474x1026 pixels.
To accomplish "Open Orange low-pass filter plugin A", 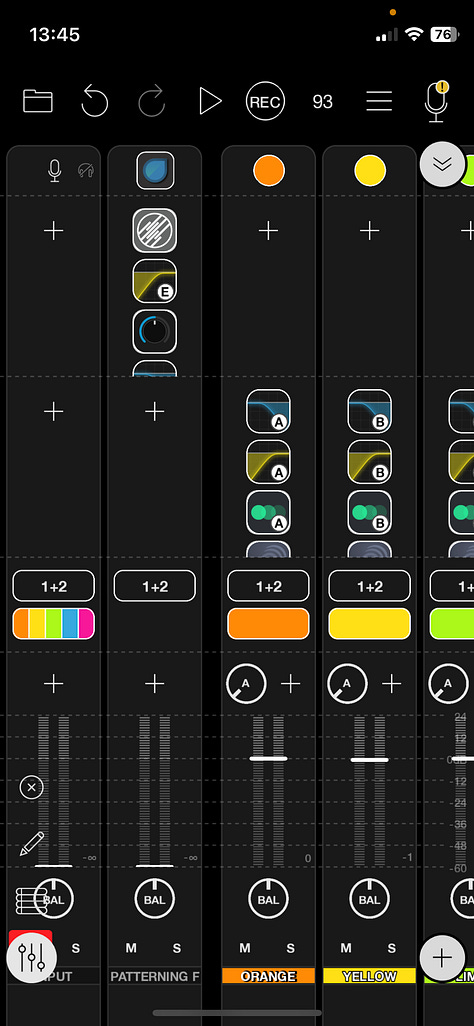I will pos(268,412).
